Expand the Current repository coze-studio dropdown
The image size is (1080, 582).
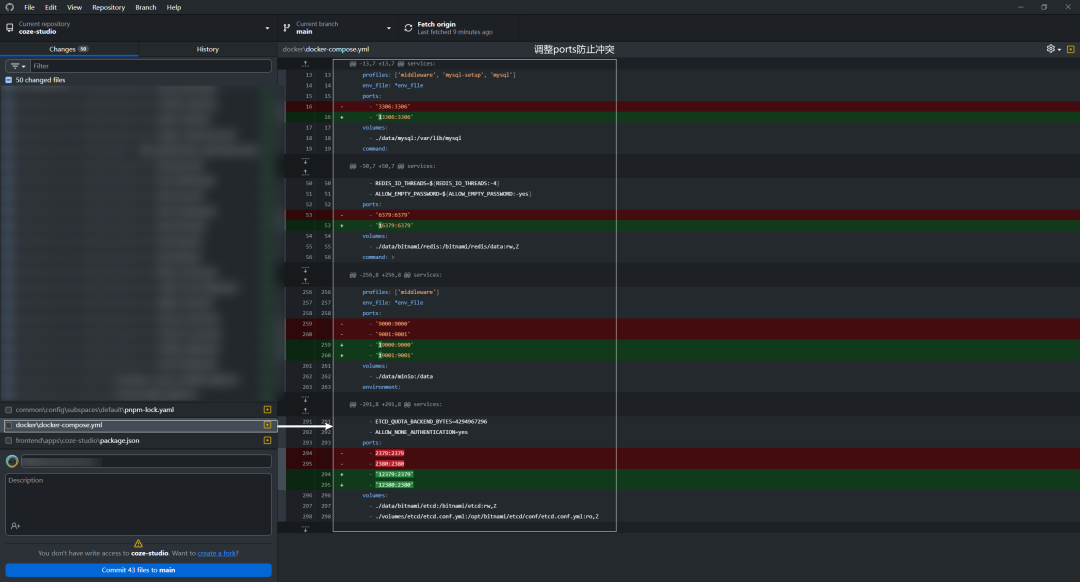138,28
